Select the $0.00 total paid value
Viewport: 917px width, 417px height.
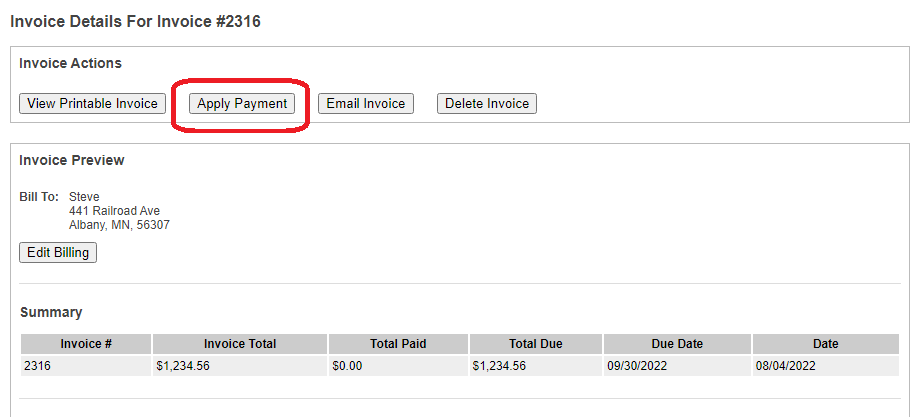347,366
